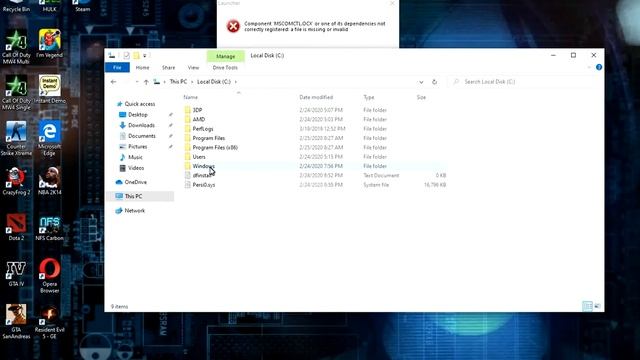Launch Opera Browser desktop icon
Screen dimensions: 640x360
pos(49,276)
